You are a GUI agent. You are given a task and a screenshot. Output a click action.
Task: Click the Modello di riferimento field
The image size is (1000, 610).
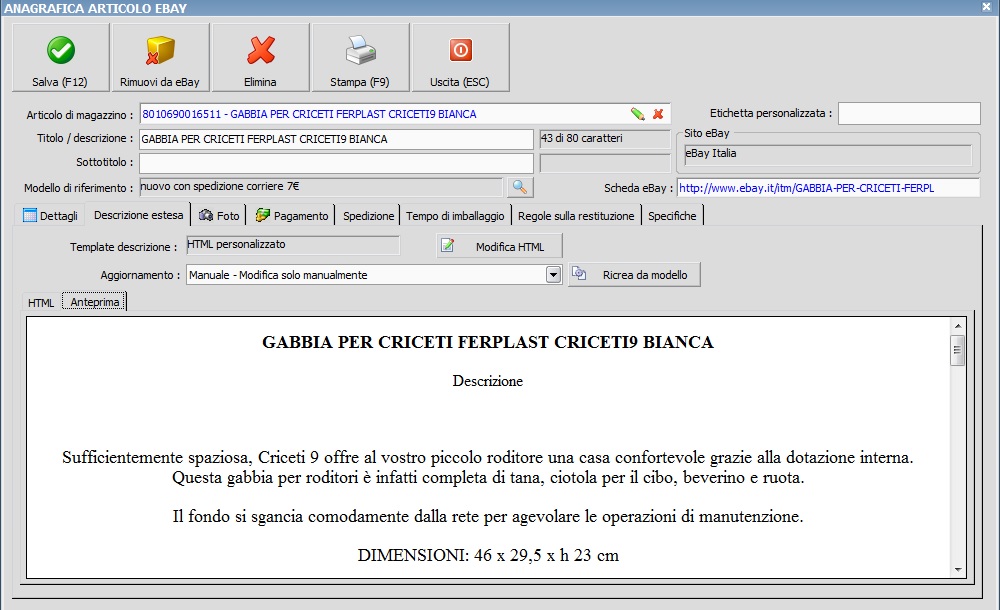[x=321, y=187]
